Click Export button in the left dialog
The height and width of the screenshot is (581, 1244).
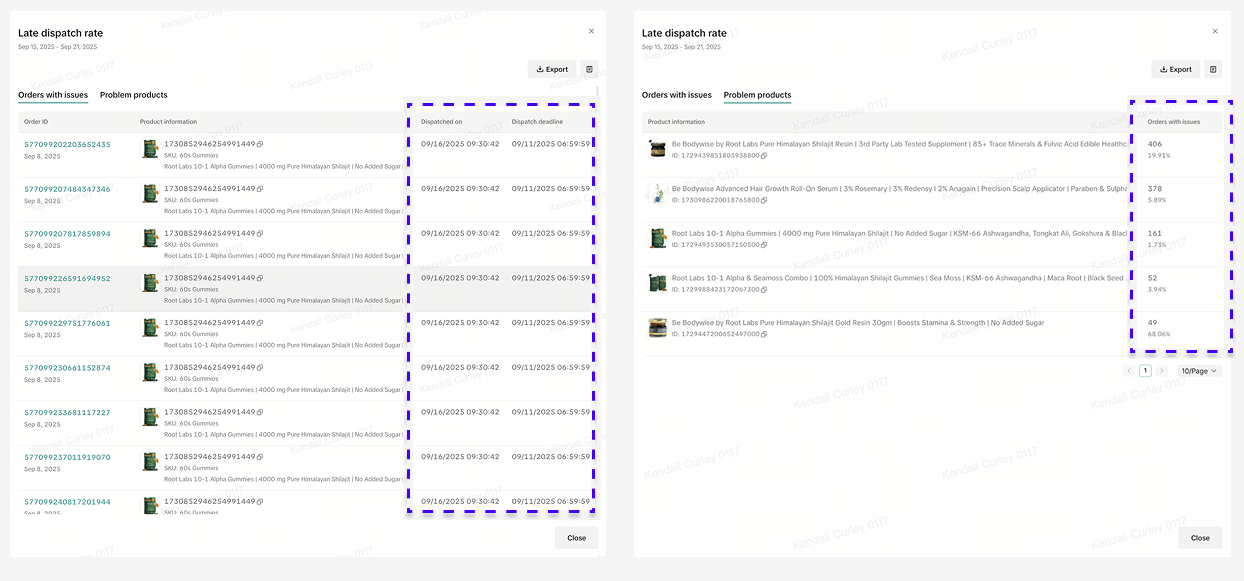(x=551, y=69)
